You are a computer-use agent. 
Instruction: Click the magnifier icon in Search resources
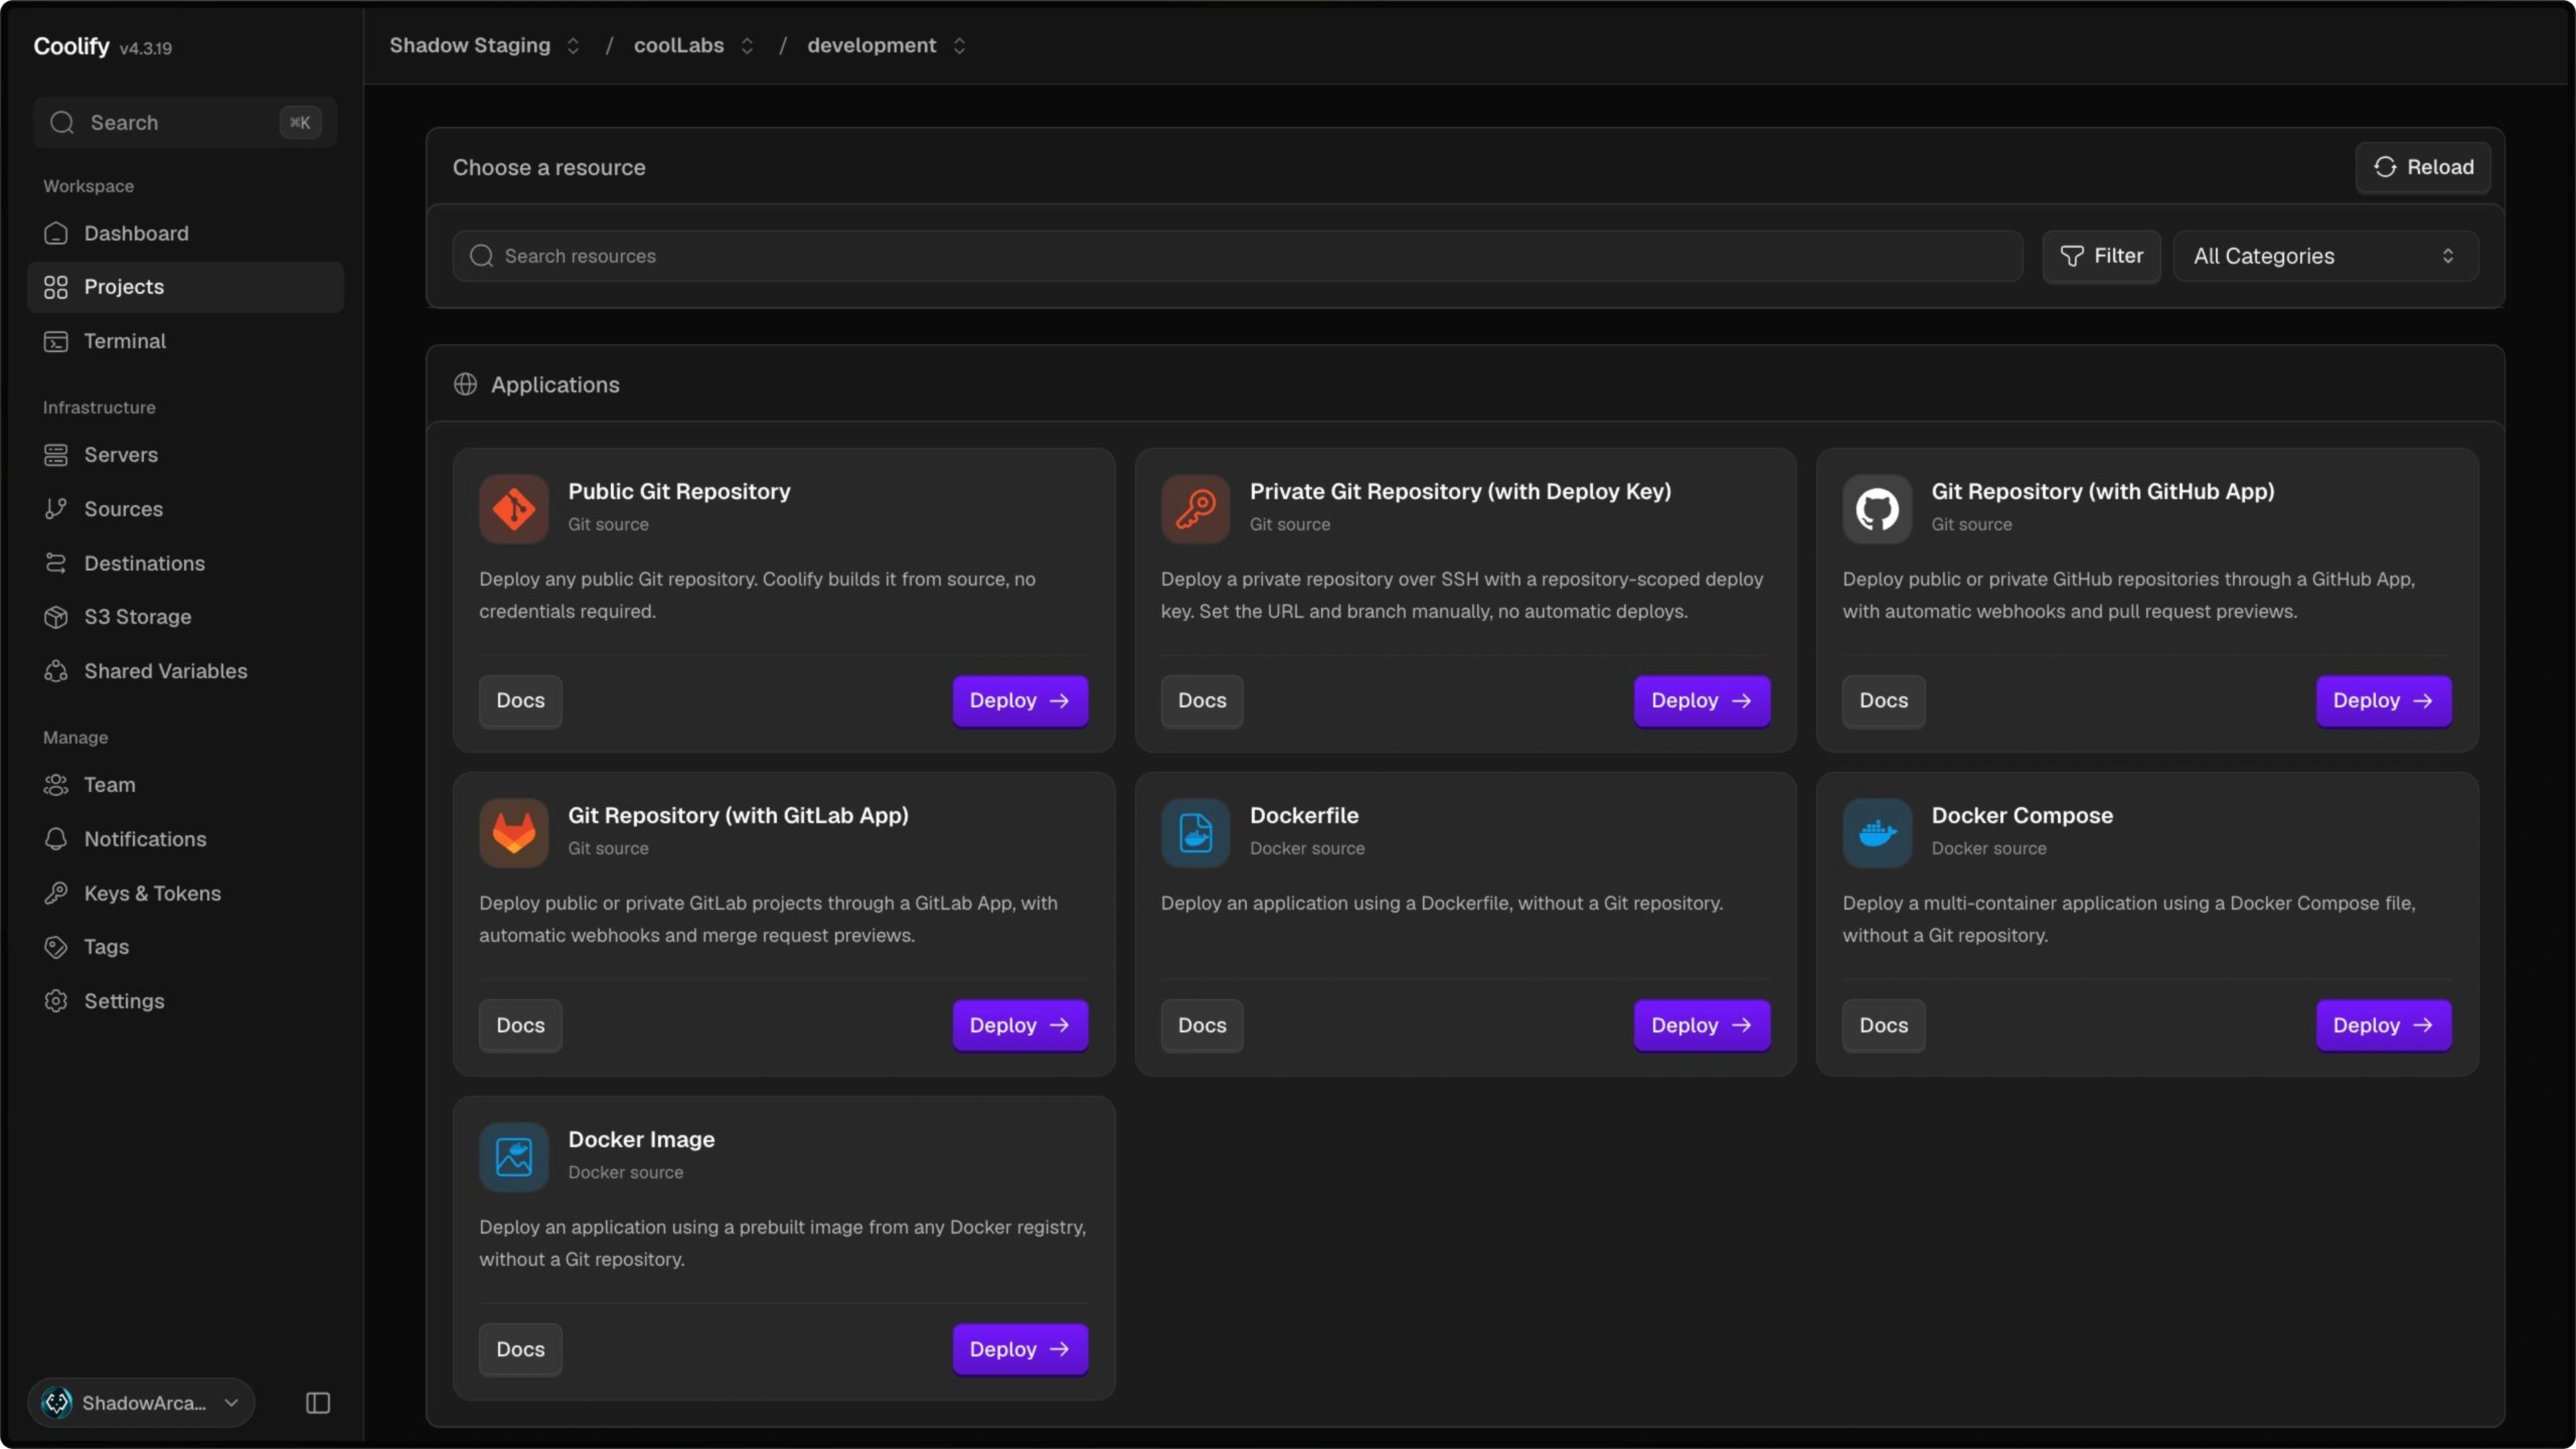click(481, 256)
